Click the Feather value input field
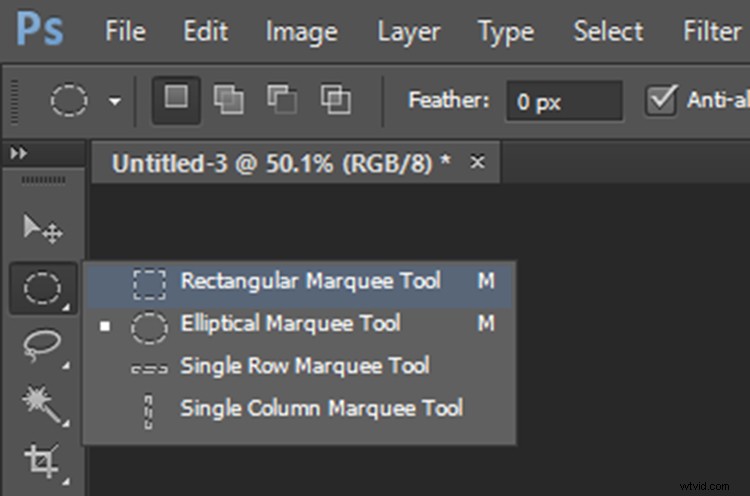750x496 pixels. point(562,101)
